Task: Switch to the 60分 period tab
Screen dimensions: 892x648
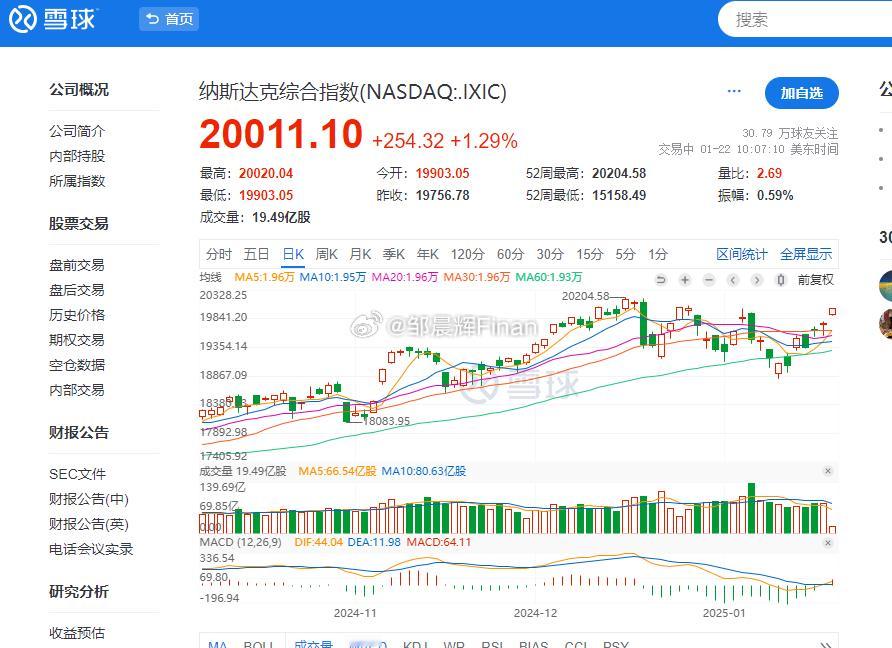Action: pyautogui.click(x=510, y=254)
